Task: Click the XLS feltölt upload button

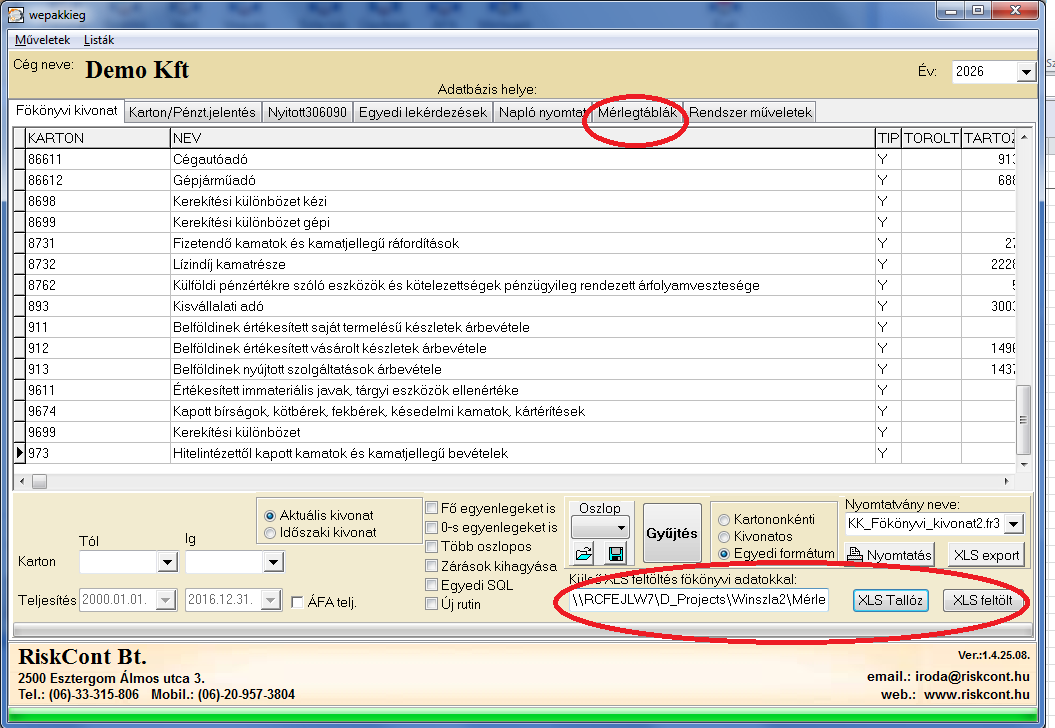Action: (x=982, y=600)
